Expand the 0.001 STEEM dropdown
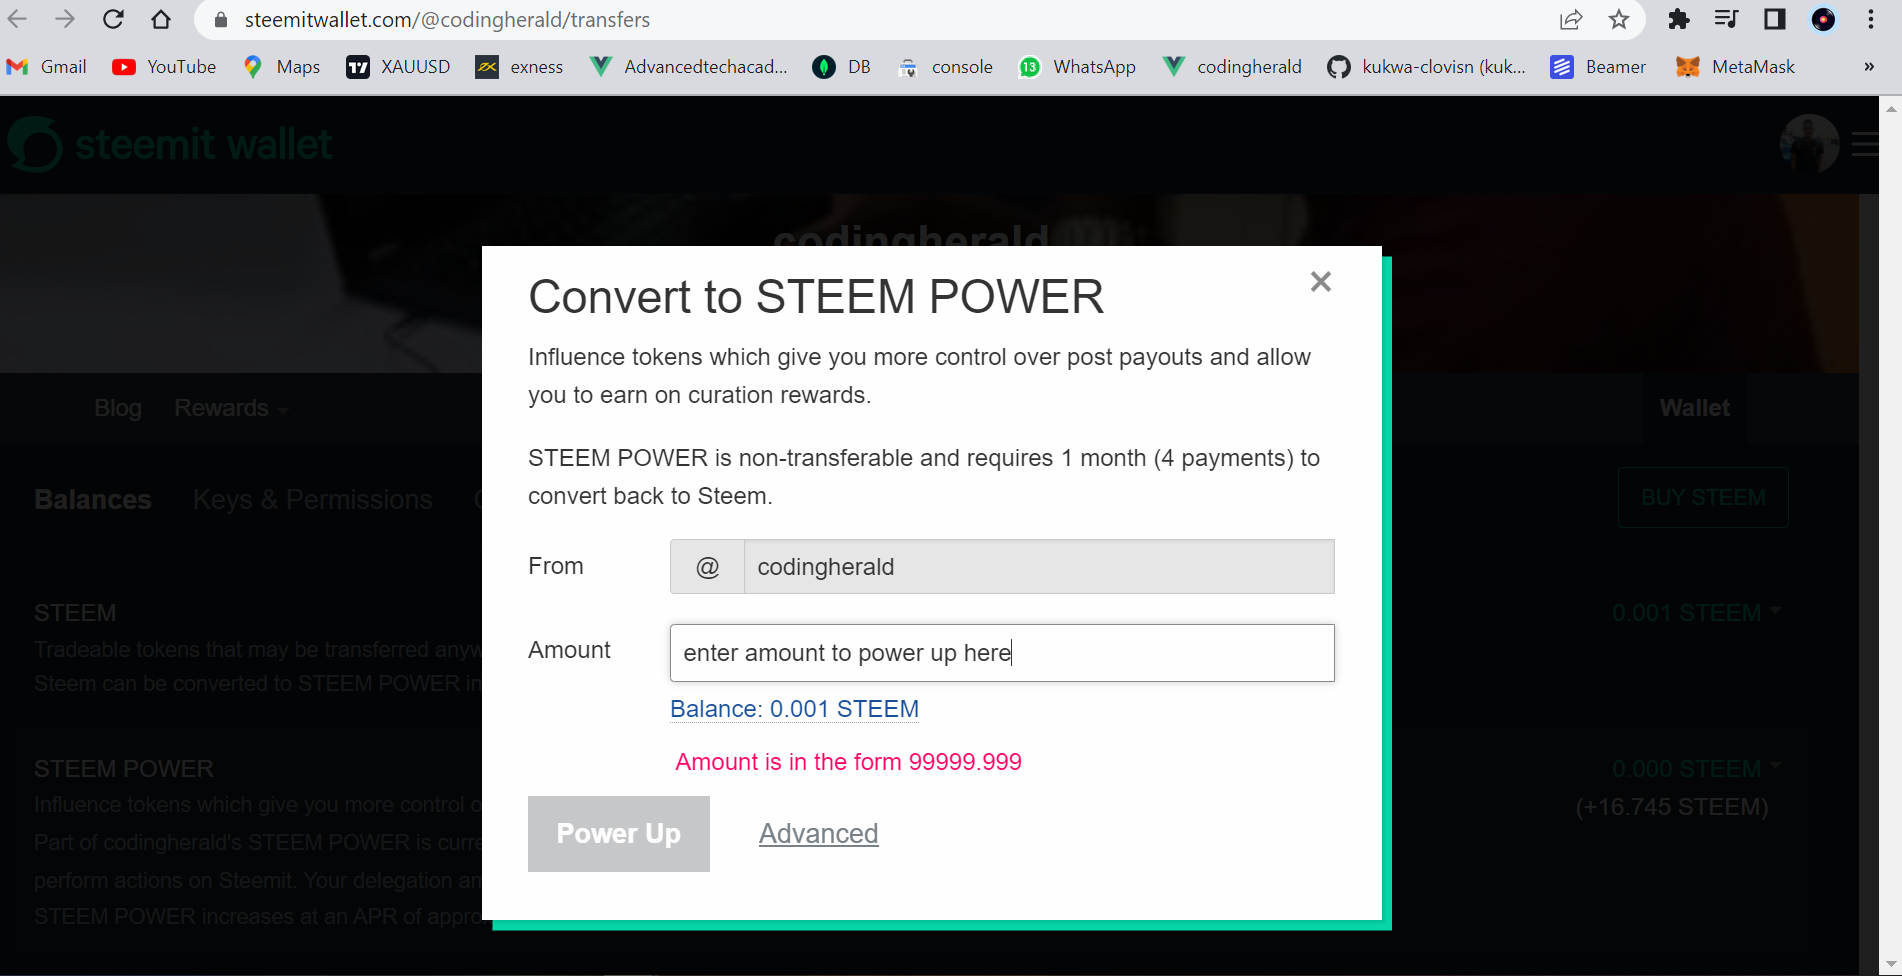 (x=1696, y=613)
